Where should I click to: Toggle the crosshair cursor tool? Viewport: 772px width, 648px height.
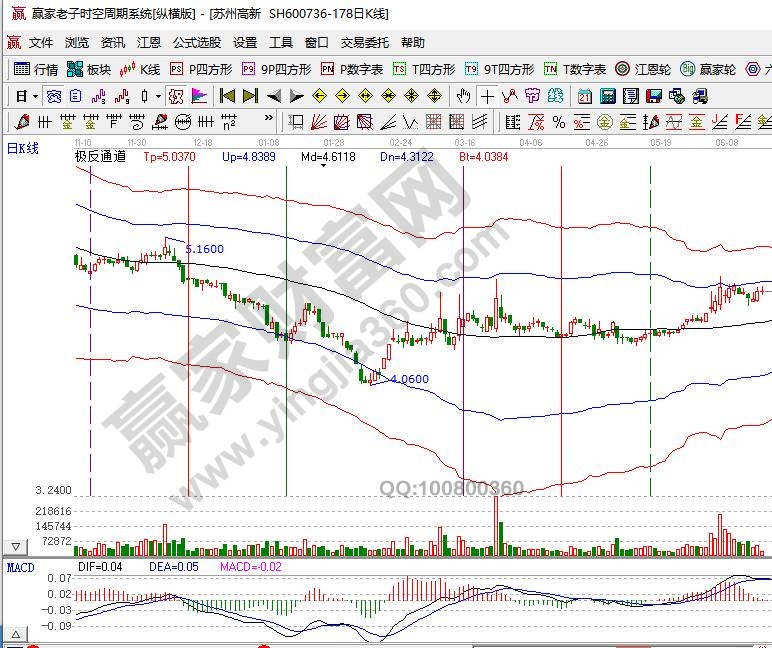[487, 96]
